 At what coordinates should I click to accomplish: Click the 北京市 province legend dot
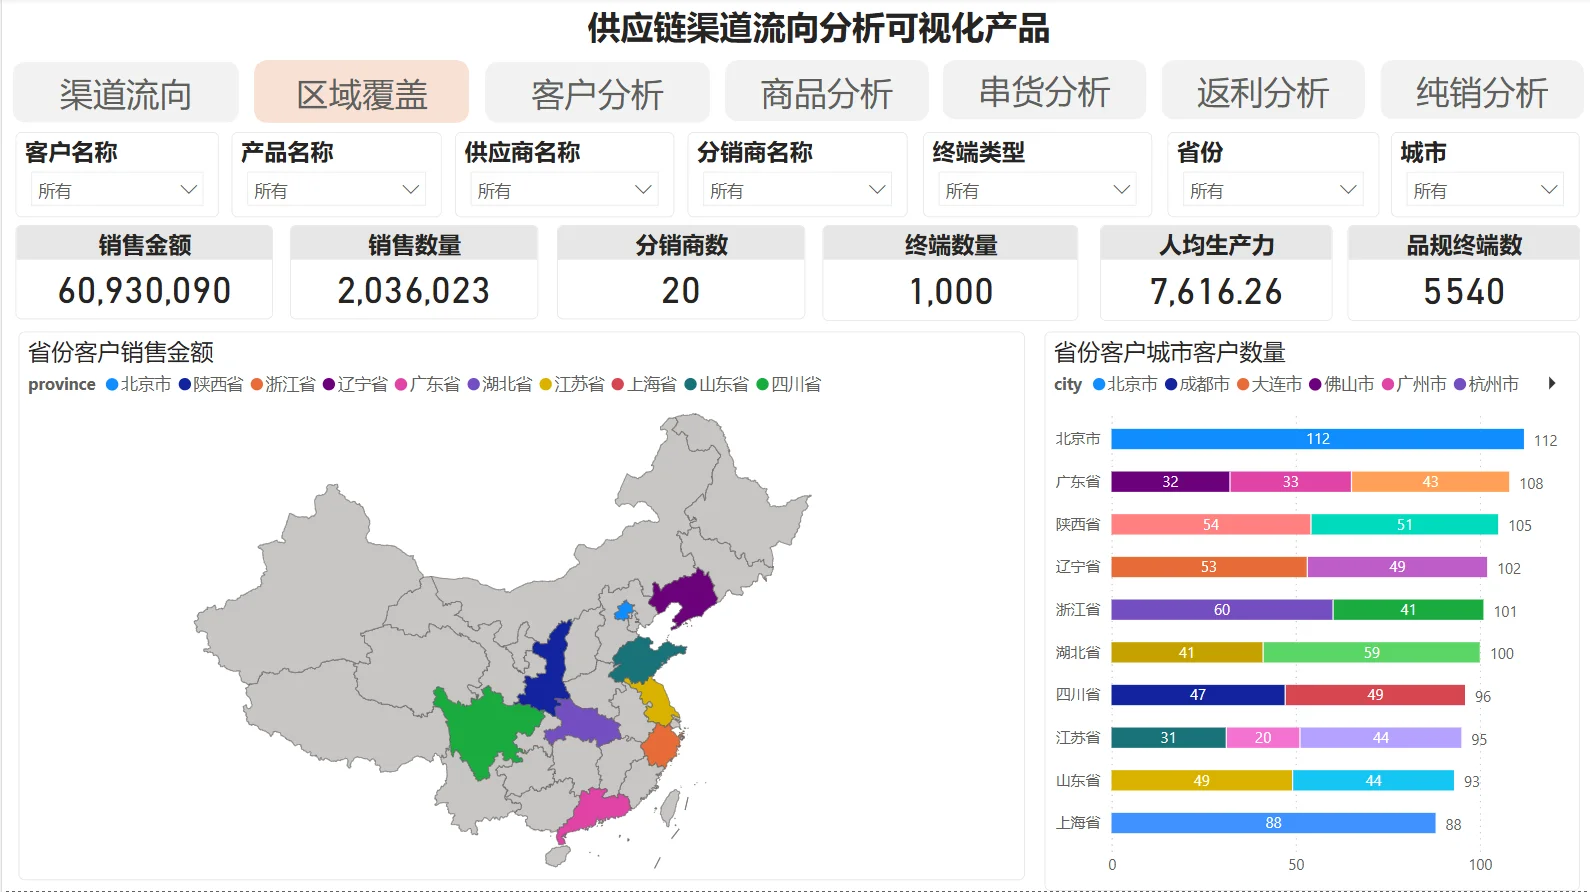(112, 384)
